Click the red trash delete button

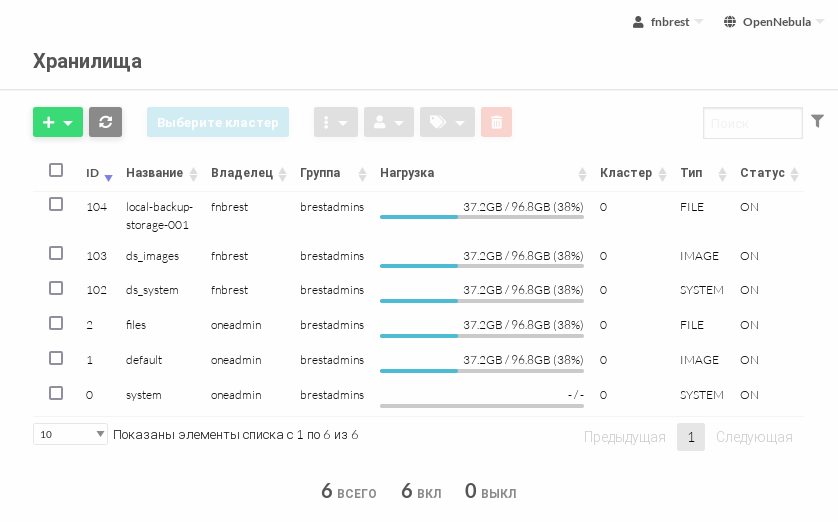[496, 122]
